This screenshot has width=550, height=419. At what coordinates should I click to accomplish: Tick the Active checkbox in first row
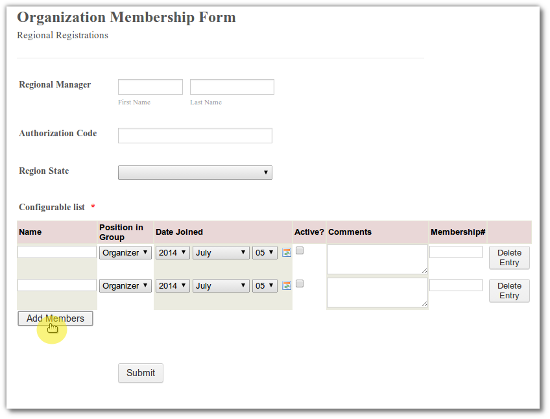(300, 250)
